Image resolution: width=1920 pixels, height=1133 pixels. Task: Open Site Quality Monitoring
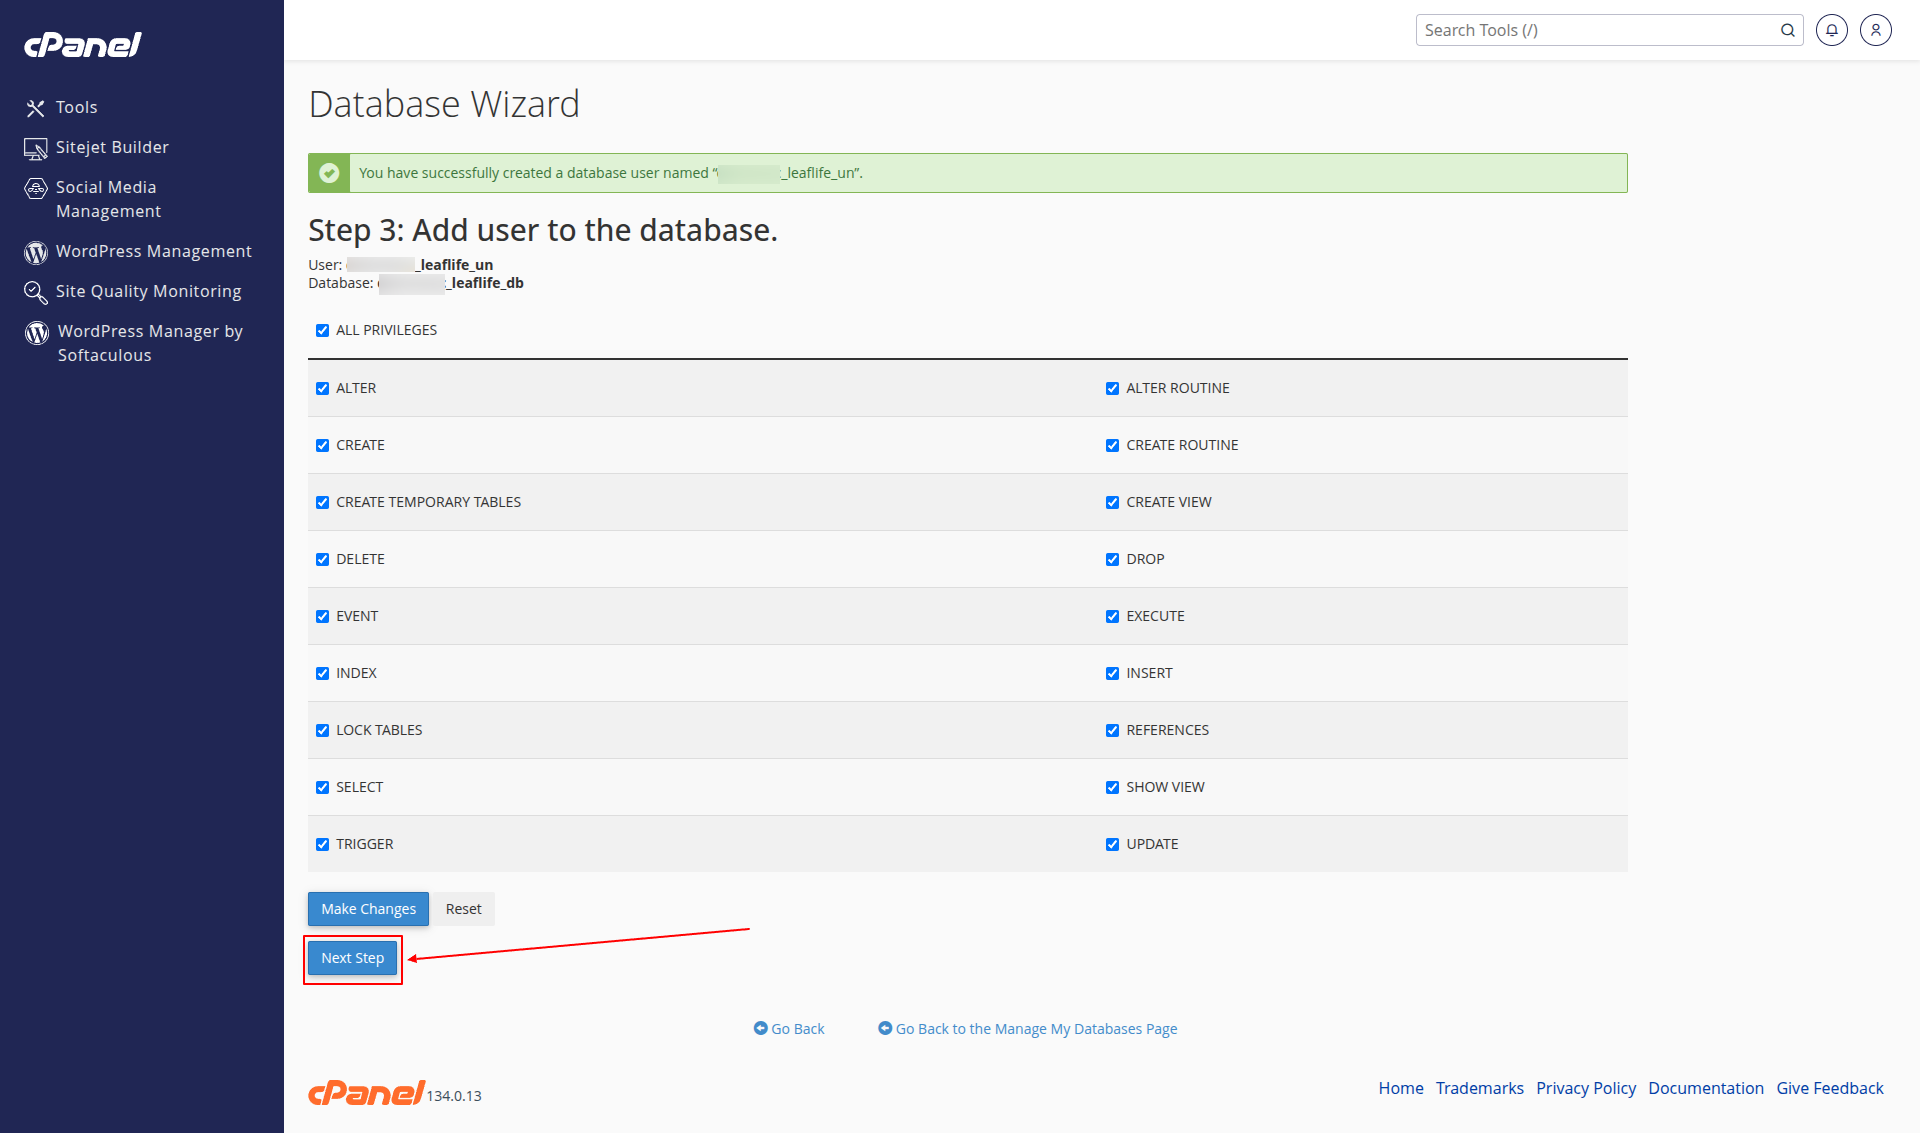[x=149, y=291]
